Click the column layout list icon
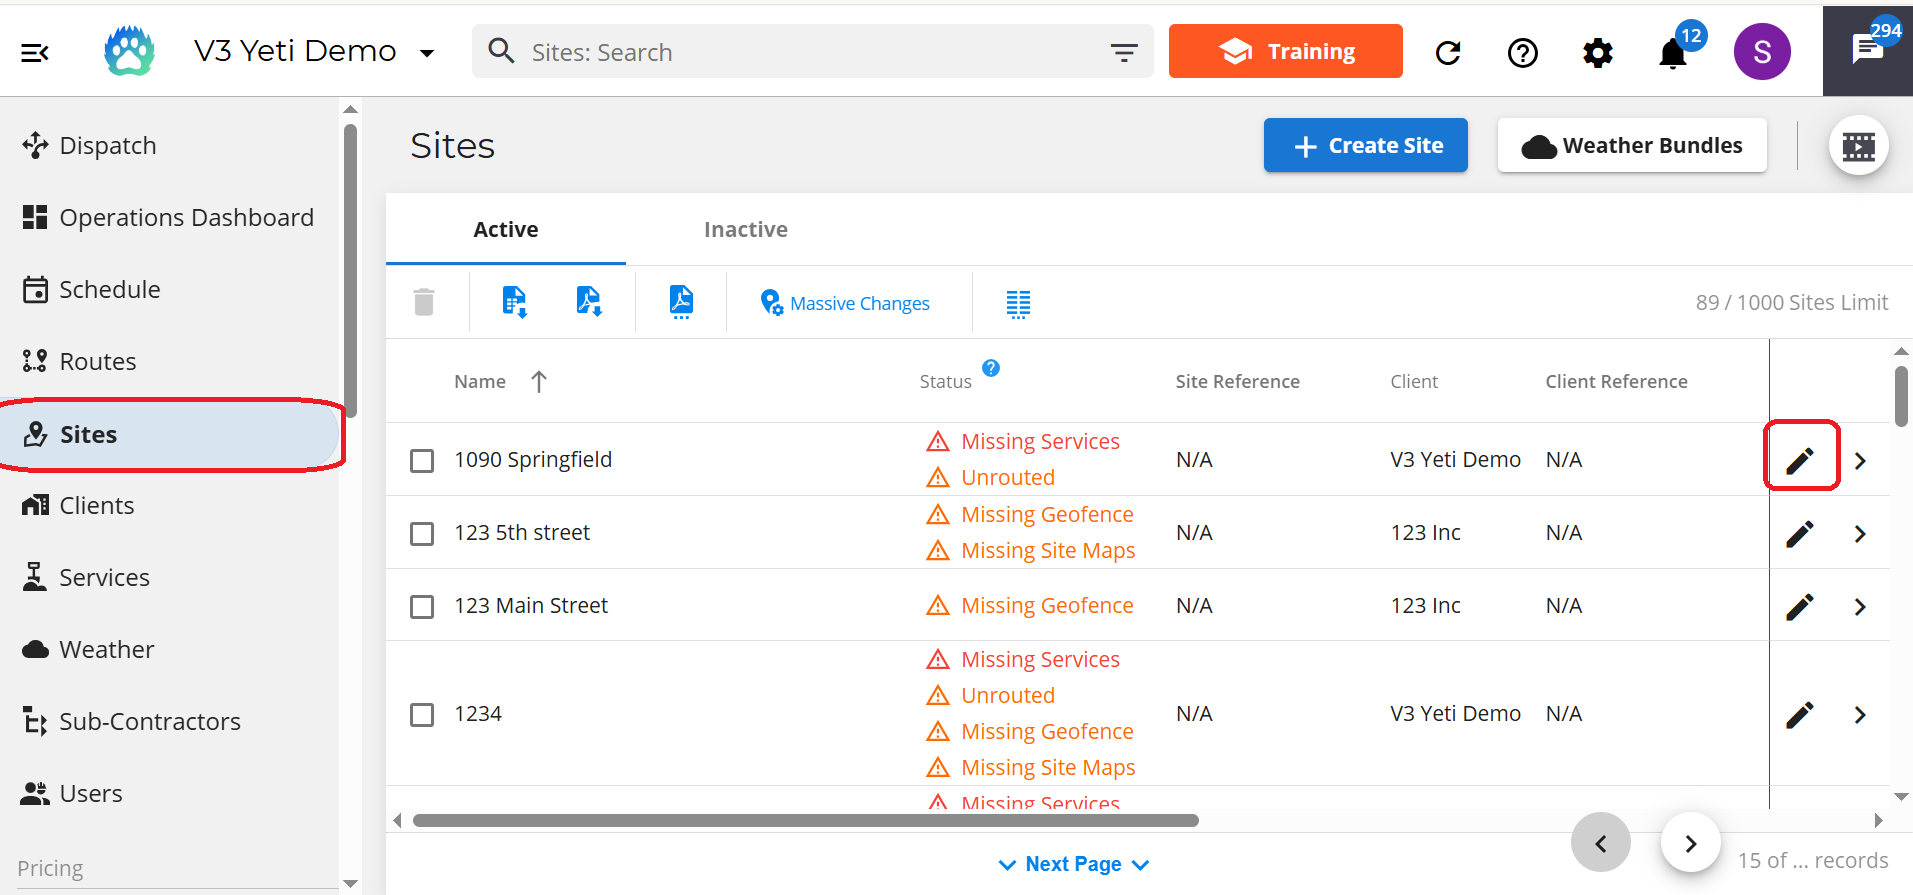Image resolution: width=1913 pixels, height=895 pixels. click(x=1018, y=304)
